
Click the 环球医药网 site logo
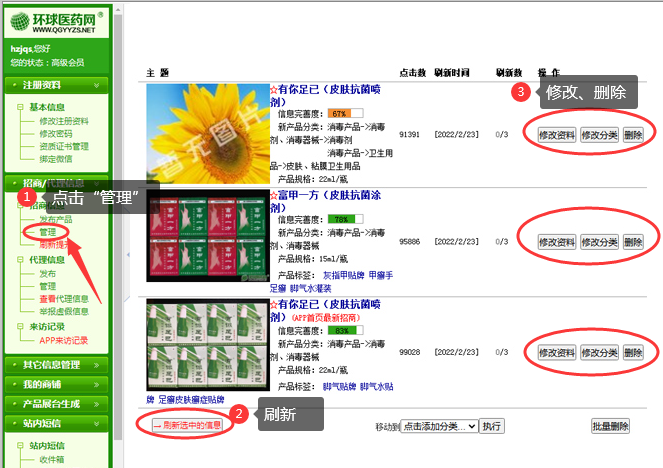pyautogui.click(x=54, y=21)
